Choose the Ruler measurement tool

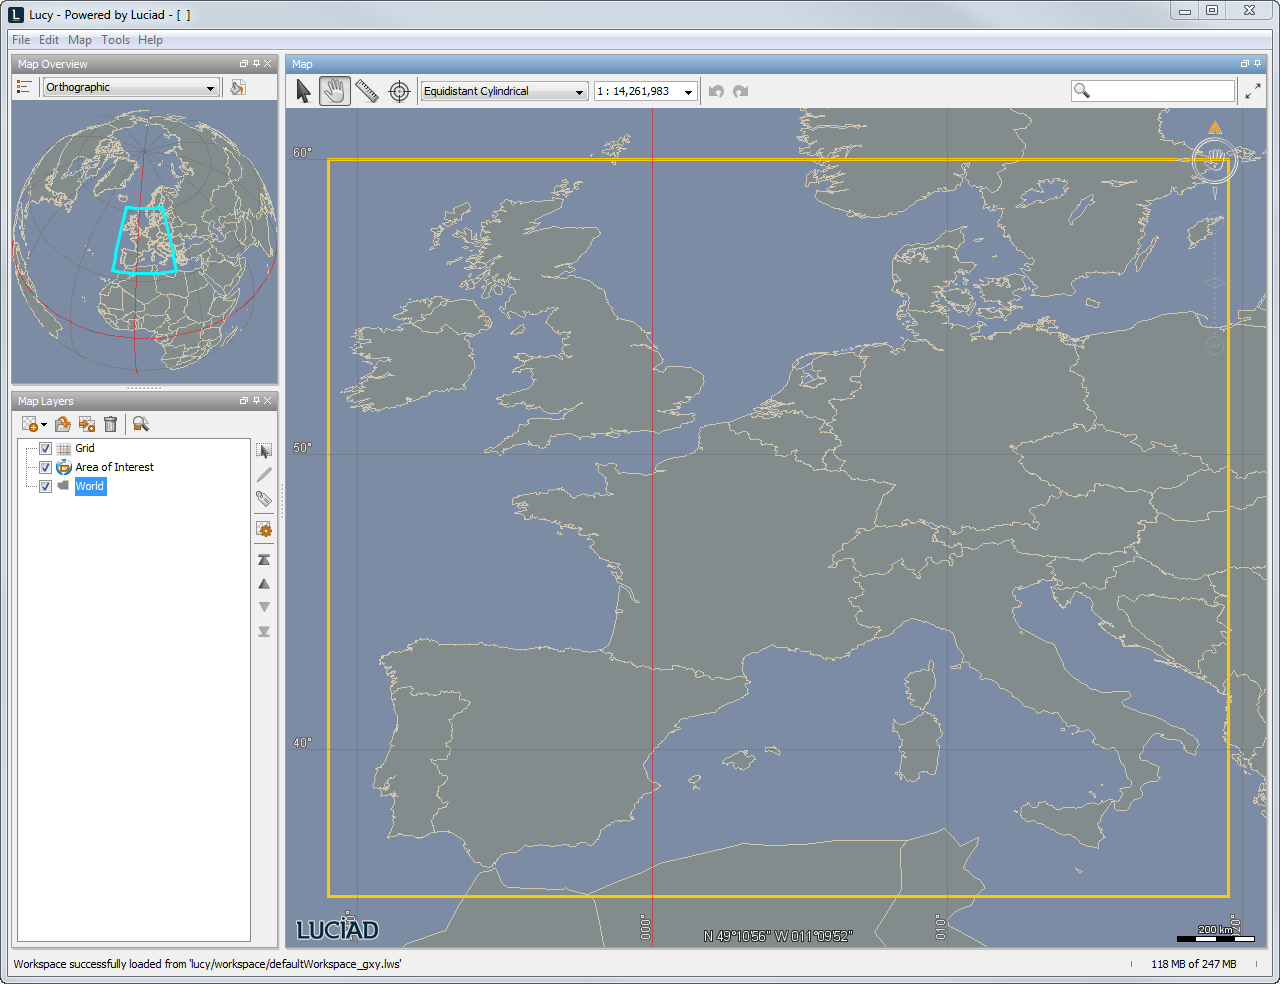click(367, 91)
